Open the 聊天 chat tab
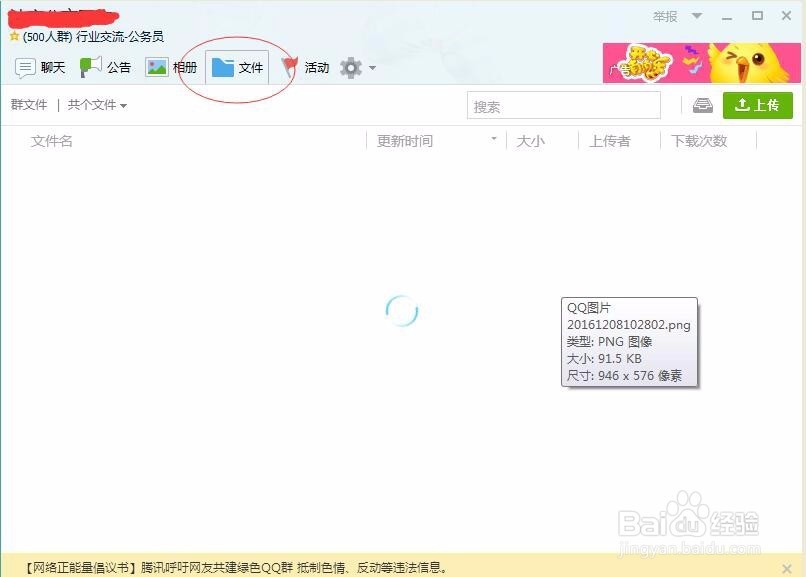 [40, 68]
